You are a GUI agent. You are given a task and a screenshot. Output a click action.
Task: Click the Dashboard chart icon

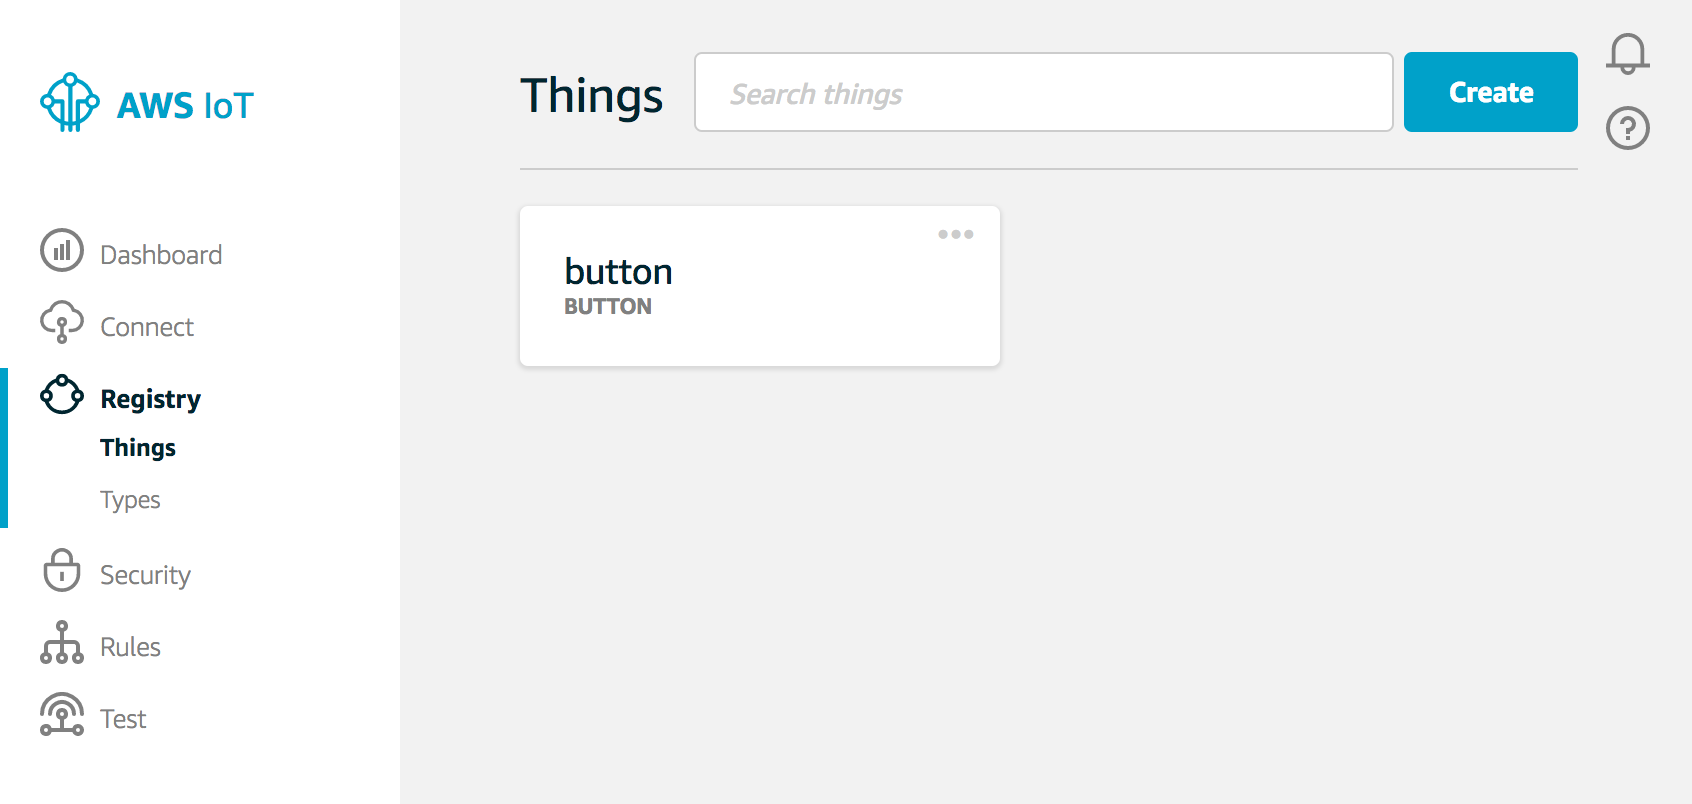62,250
